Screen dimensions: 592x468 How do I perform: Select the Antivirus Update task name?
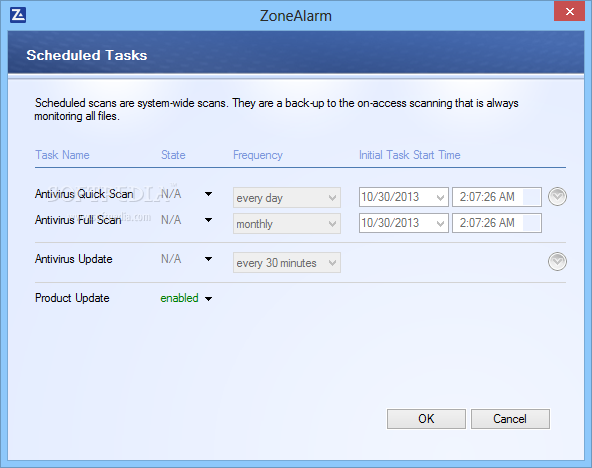click(74, 259)
